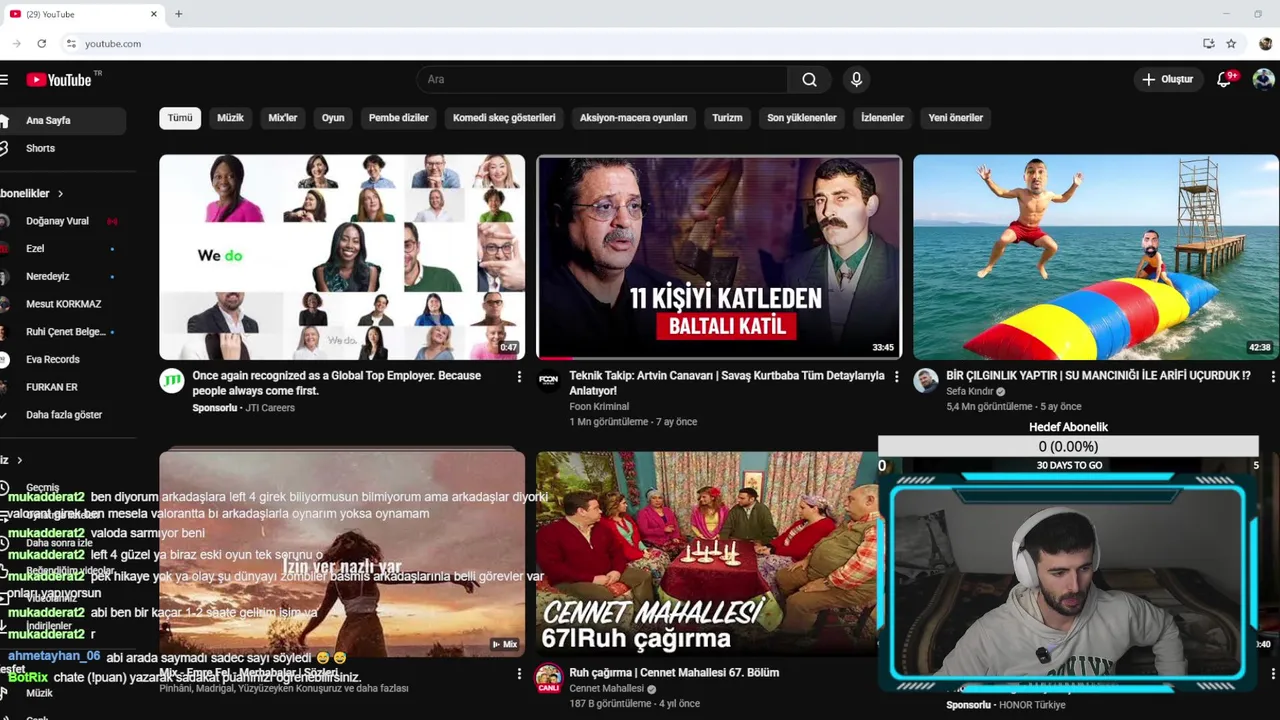The image size is (1280, 720).
Task: Open the Ruh çağırma 67. Bölüm title
Action: pos(674,673)
